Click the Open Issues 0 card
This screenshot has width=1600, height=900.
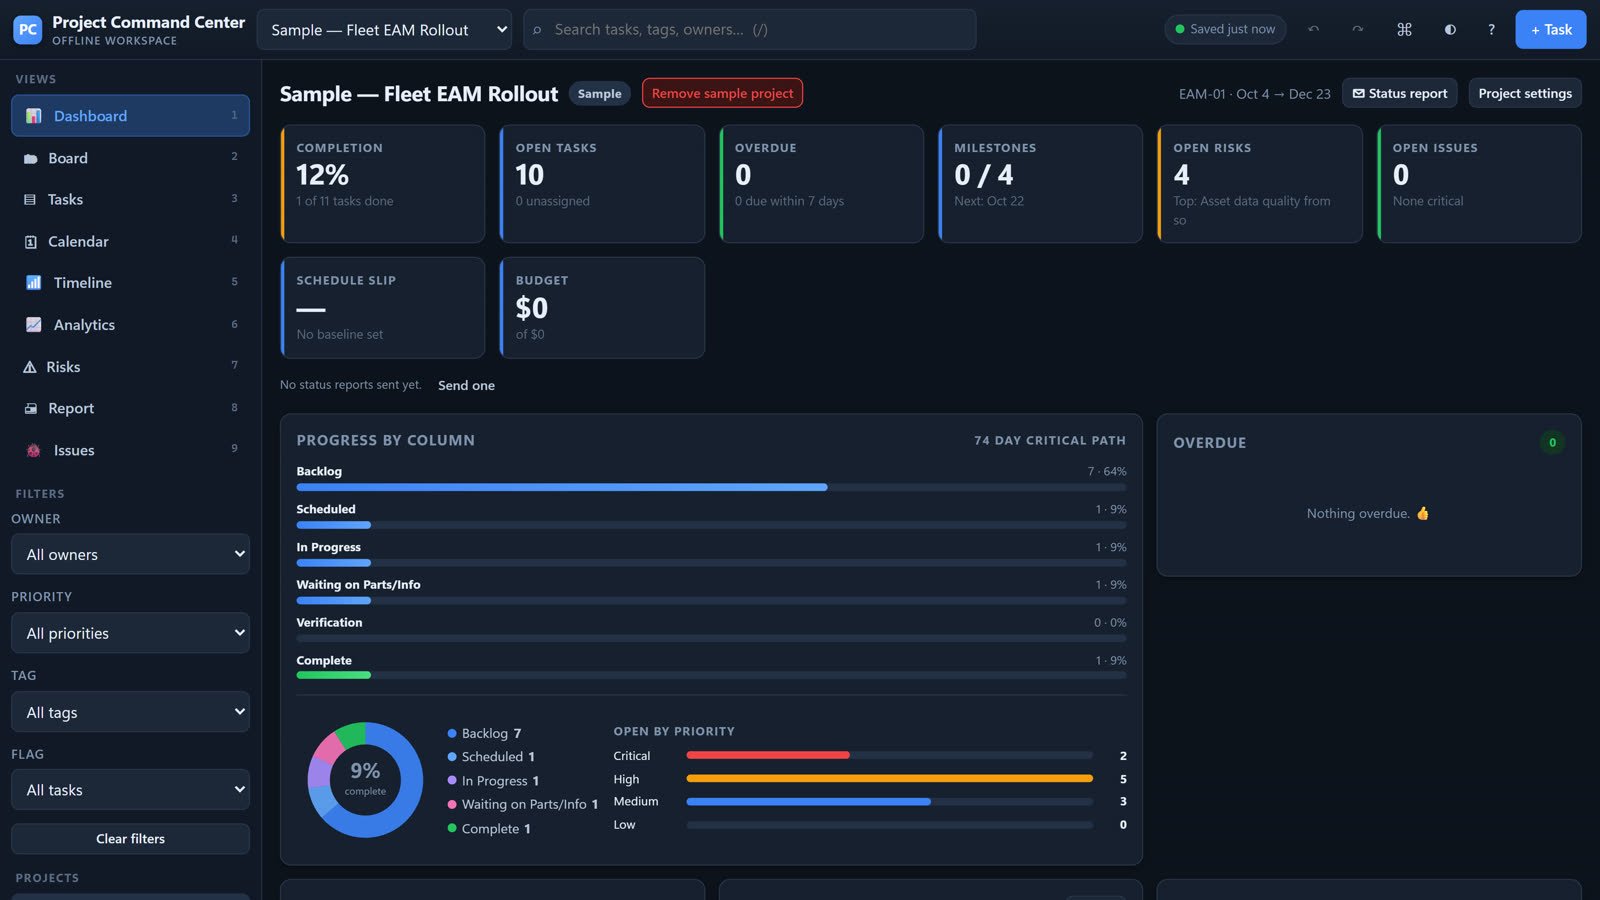(x=1479, y=184)
